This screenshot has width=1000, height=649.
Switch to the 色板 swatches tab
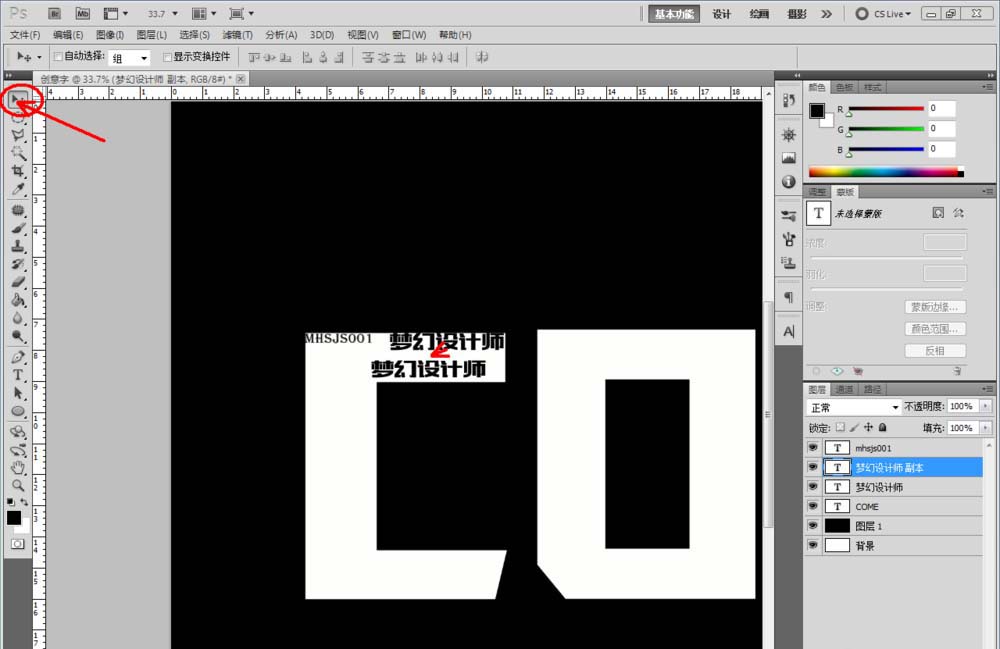(x=844, y=87)
